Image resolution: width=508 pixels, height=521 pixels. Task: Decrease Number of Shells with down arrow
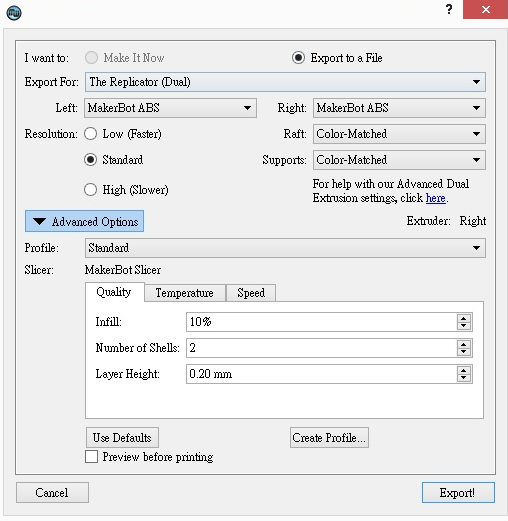coord(464,352)
